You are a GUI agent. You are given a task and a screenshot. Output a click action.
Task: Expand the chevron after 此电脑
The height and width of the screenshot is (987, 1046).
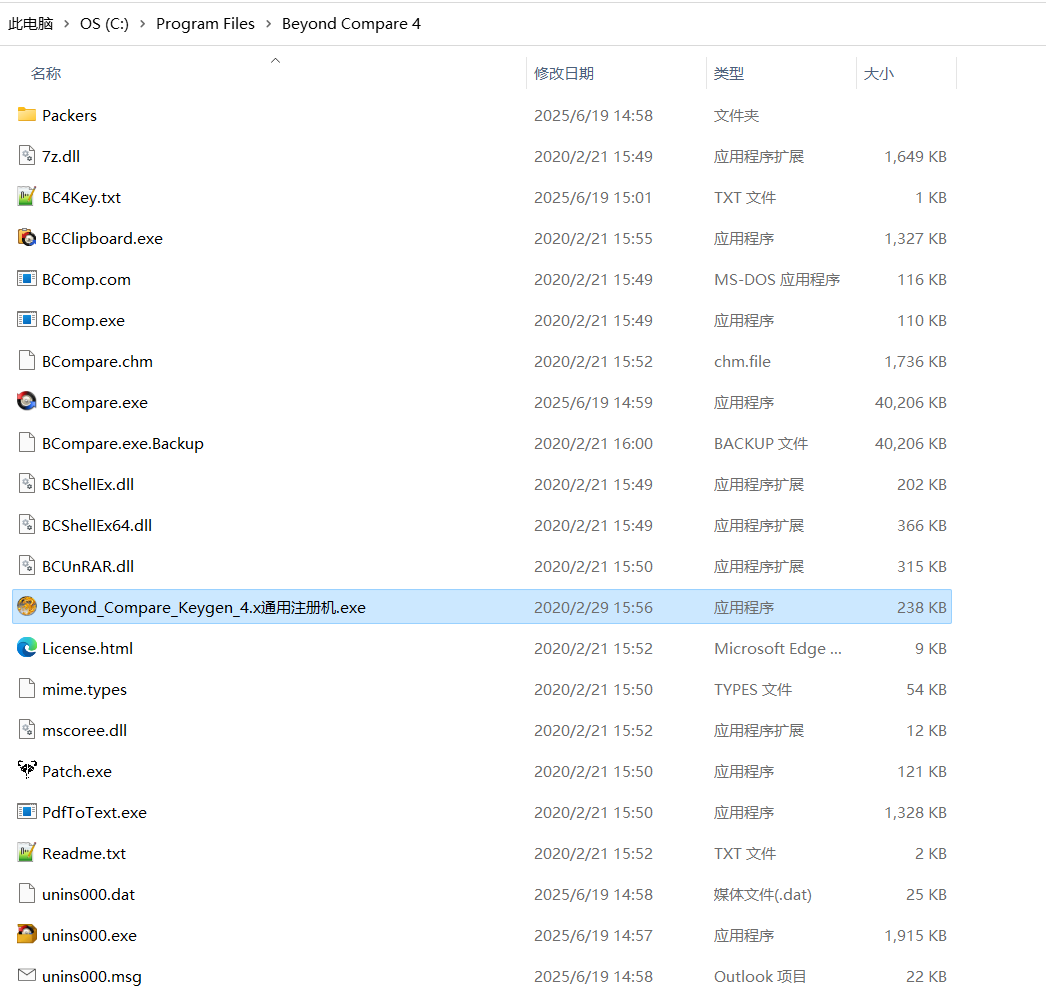point(67,24)
